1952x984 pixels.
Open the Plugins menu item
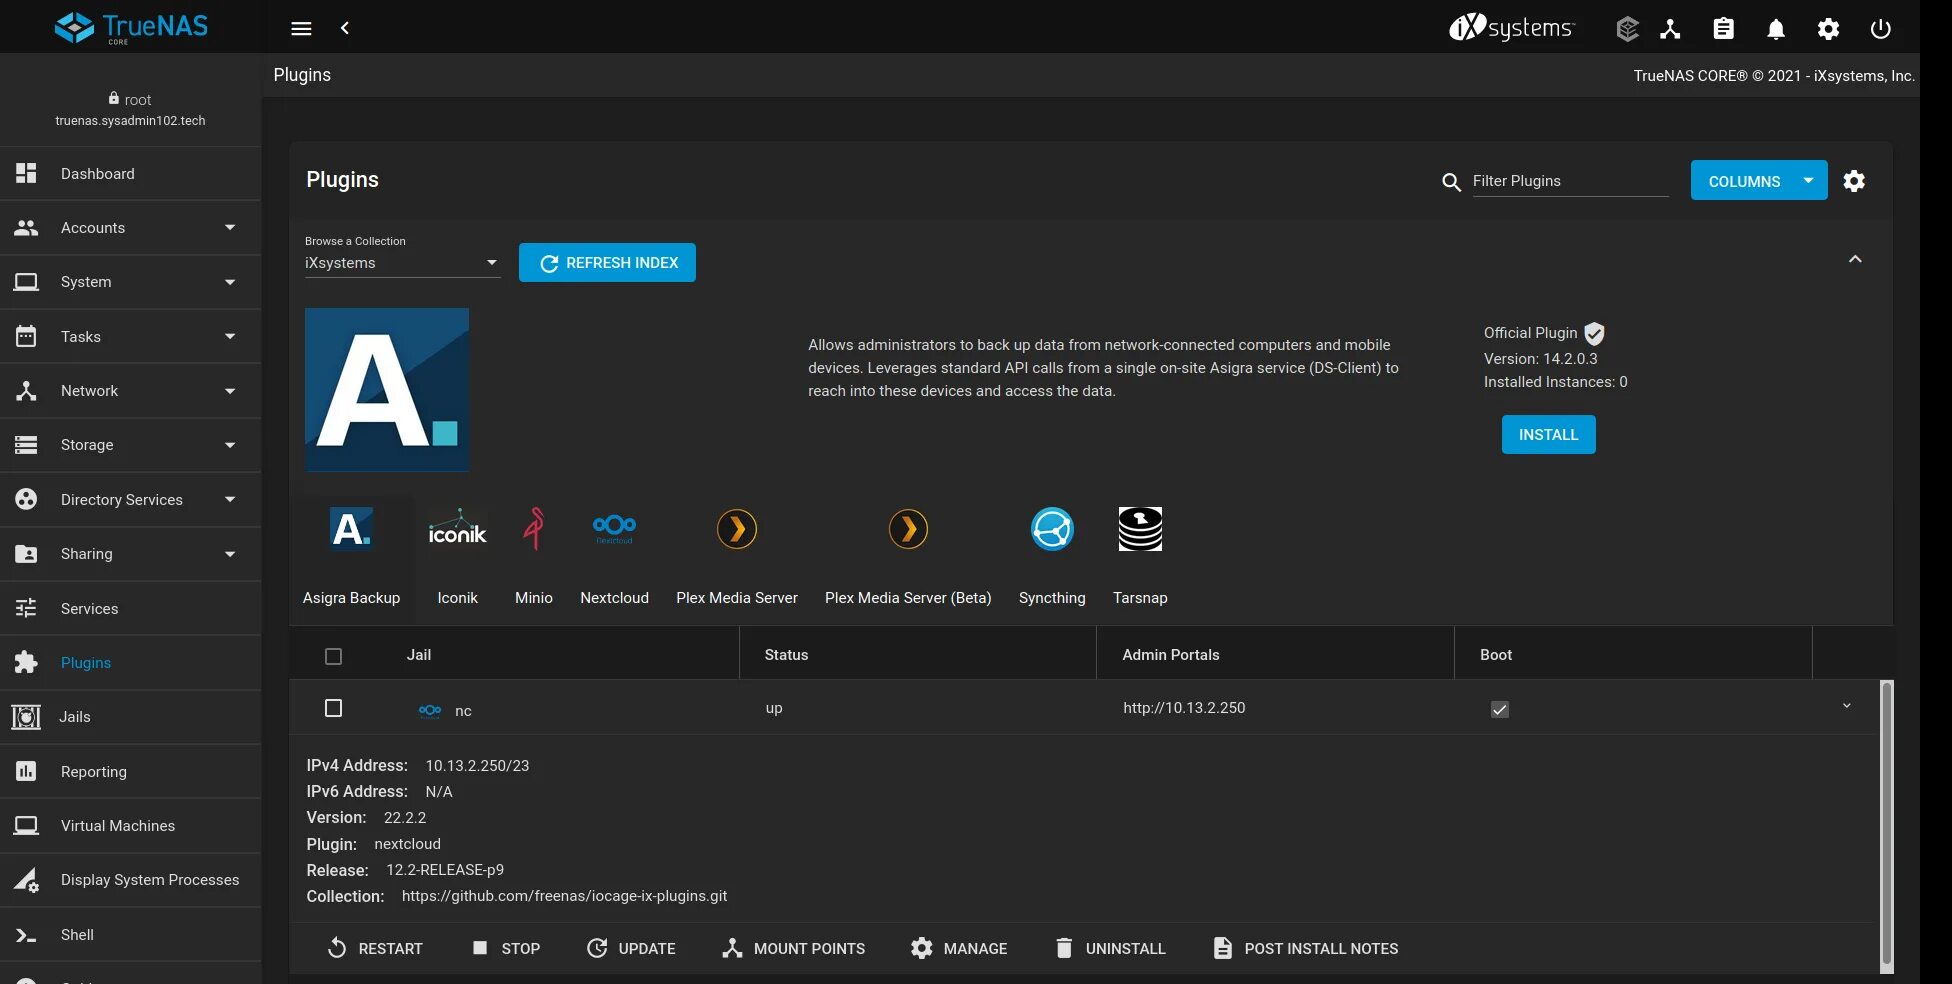pos(131,662)
